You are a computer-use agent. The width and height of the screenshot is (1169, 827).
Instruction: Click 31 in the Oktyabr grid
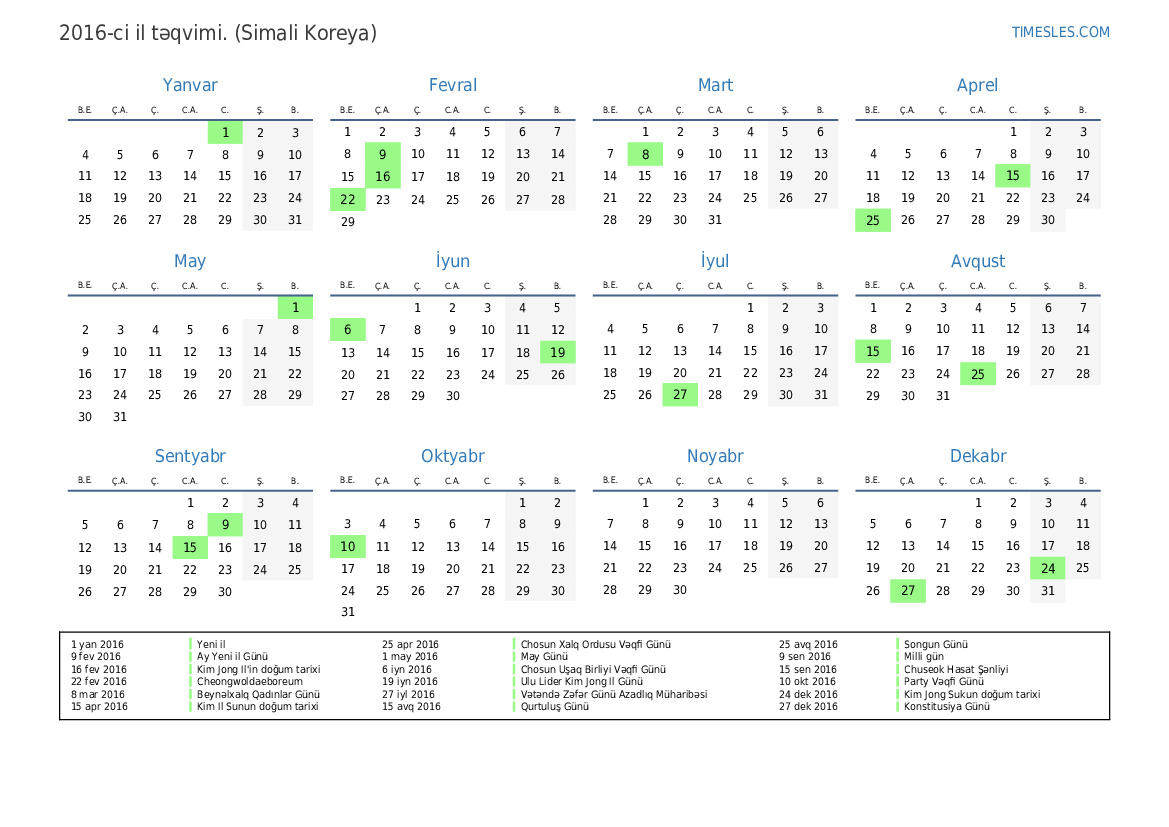[x=347, y=611]
